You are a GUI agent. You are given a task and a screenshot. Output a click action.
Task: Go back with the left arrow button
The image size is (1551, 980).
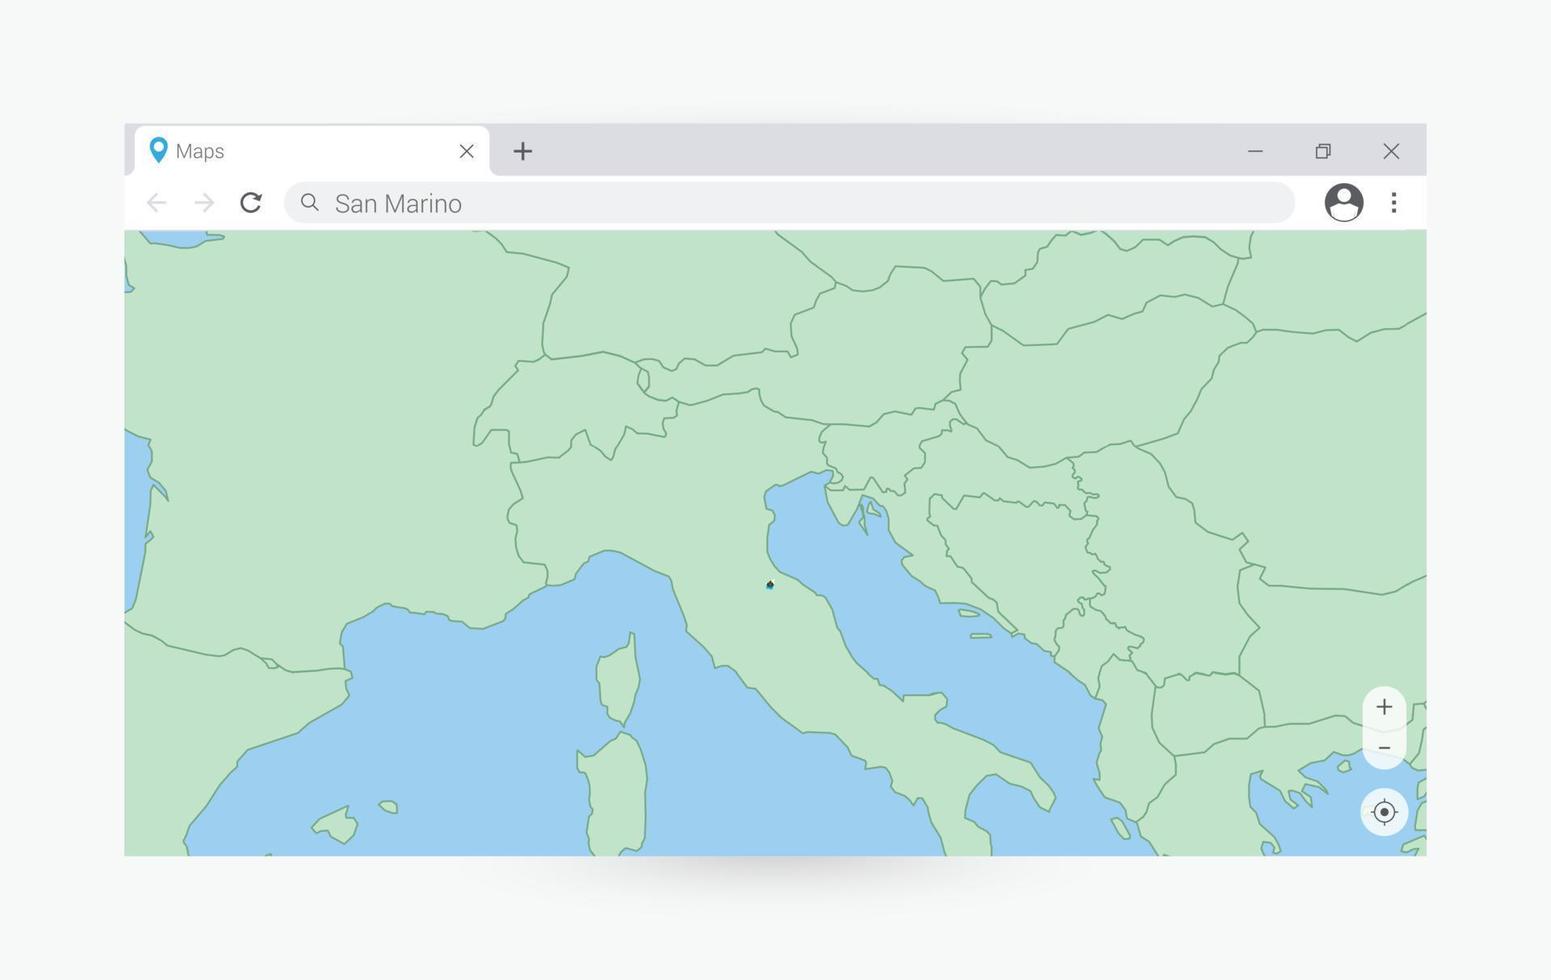point(156,203)
